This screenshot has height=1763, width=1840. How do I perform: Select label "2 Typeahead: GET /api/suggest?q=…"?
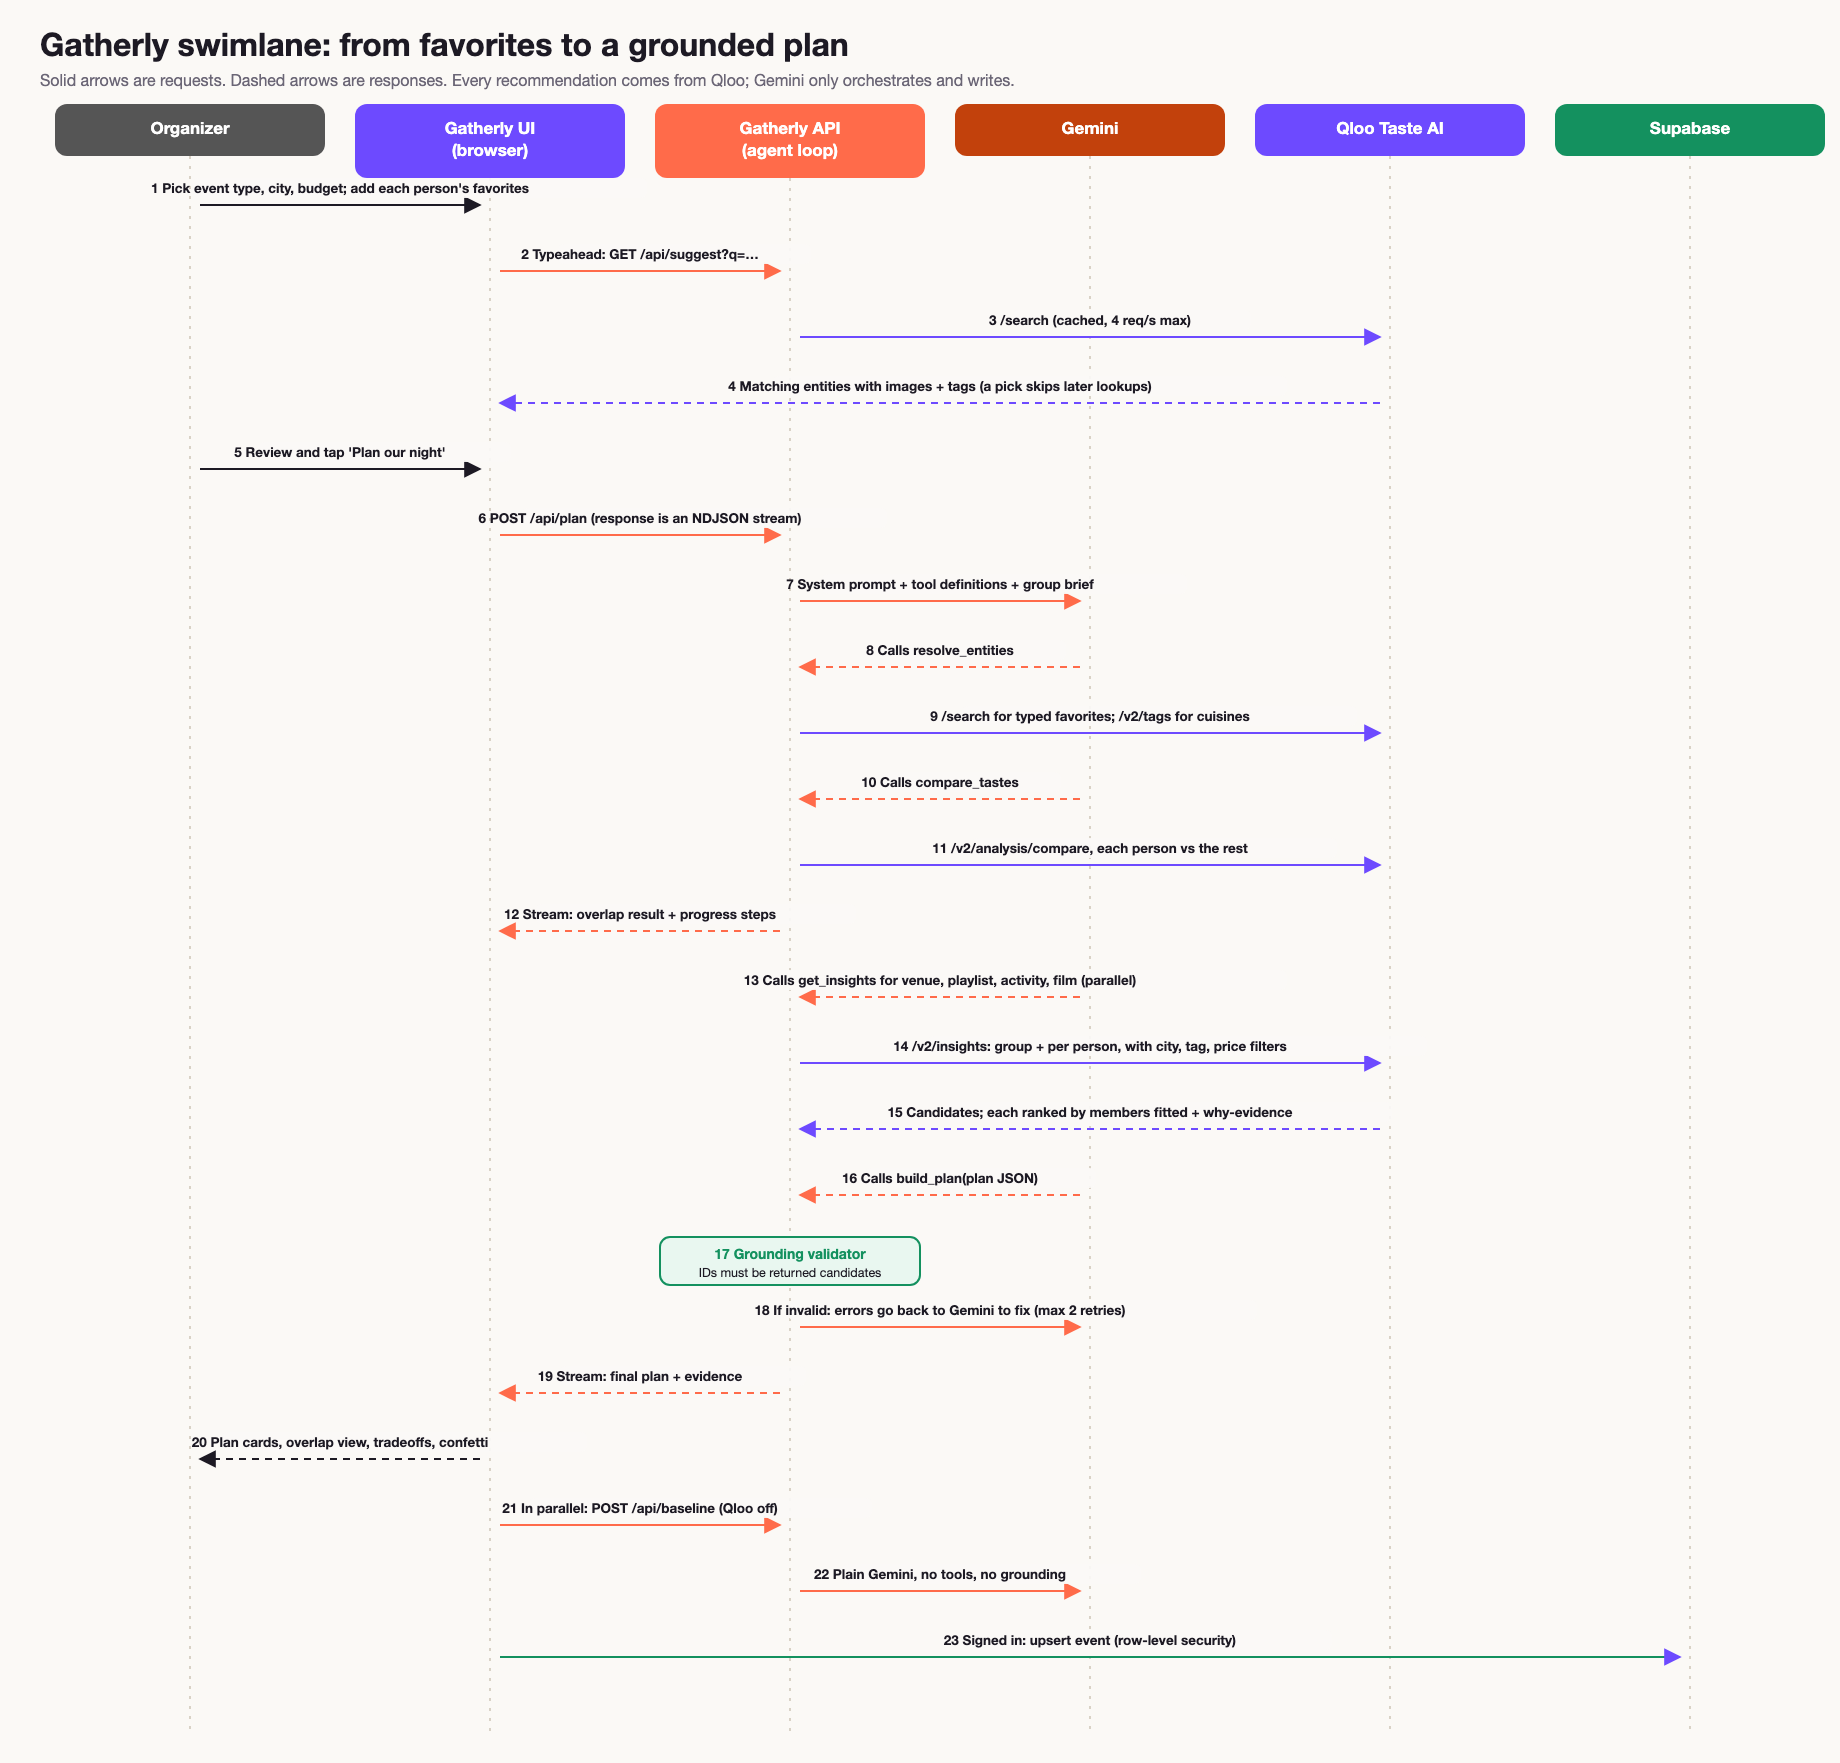640,255
